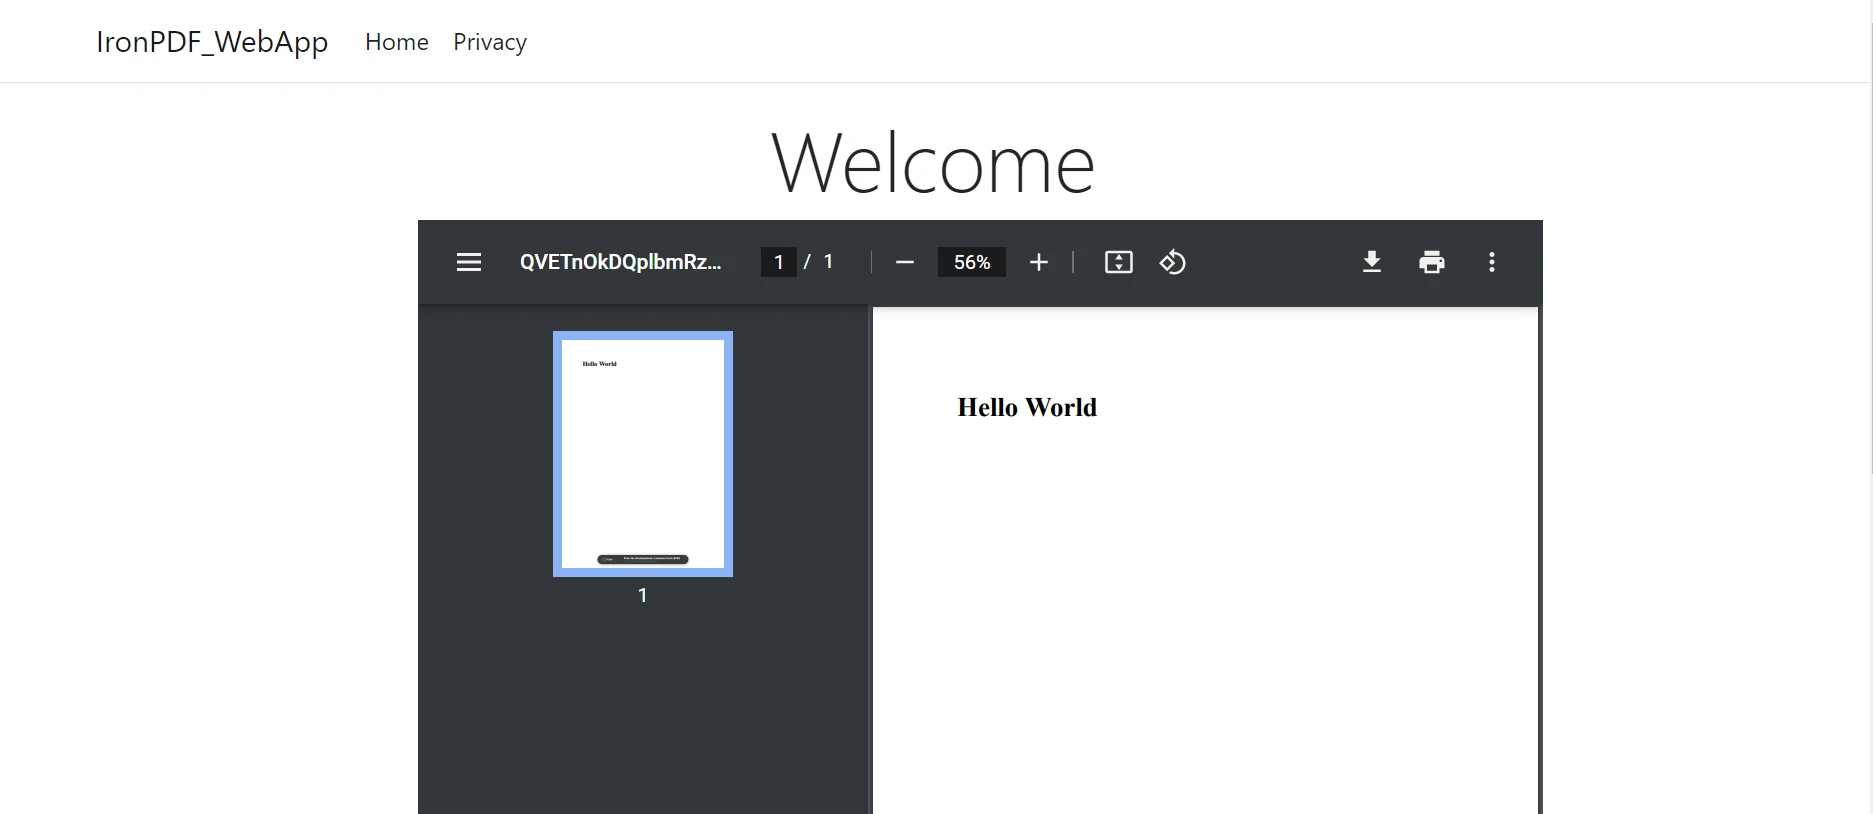The width and height of the screenshot is (1873, 814).
Task: Click the Hello World heading in PDF
Action: point(1027,407)
